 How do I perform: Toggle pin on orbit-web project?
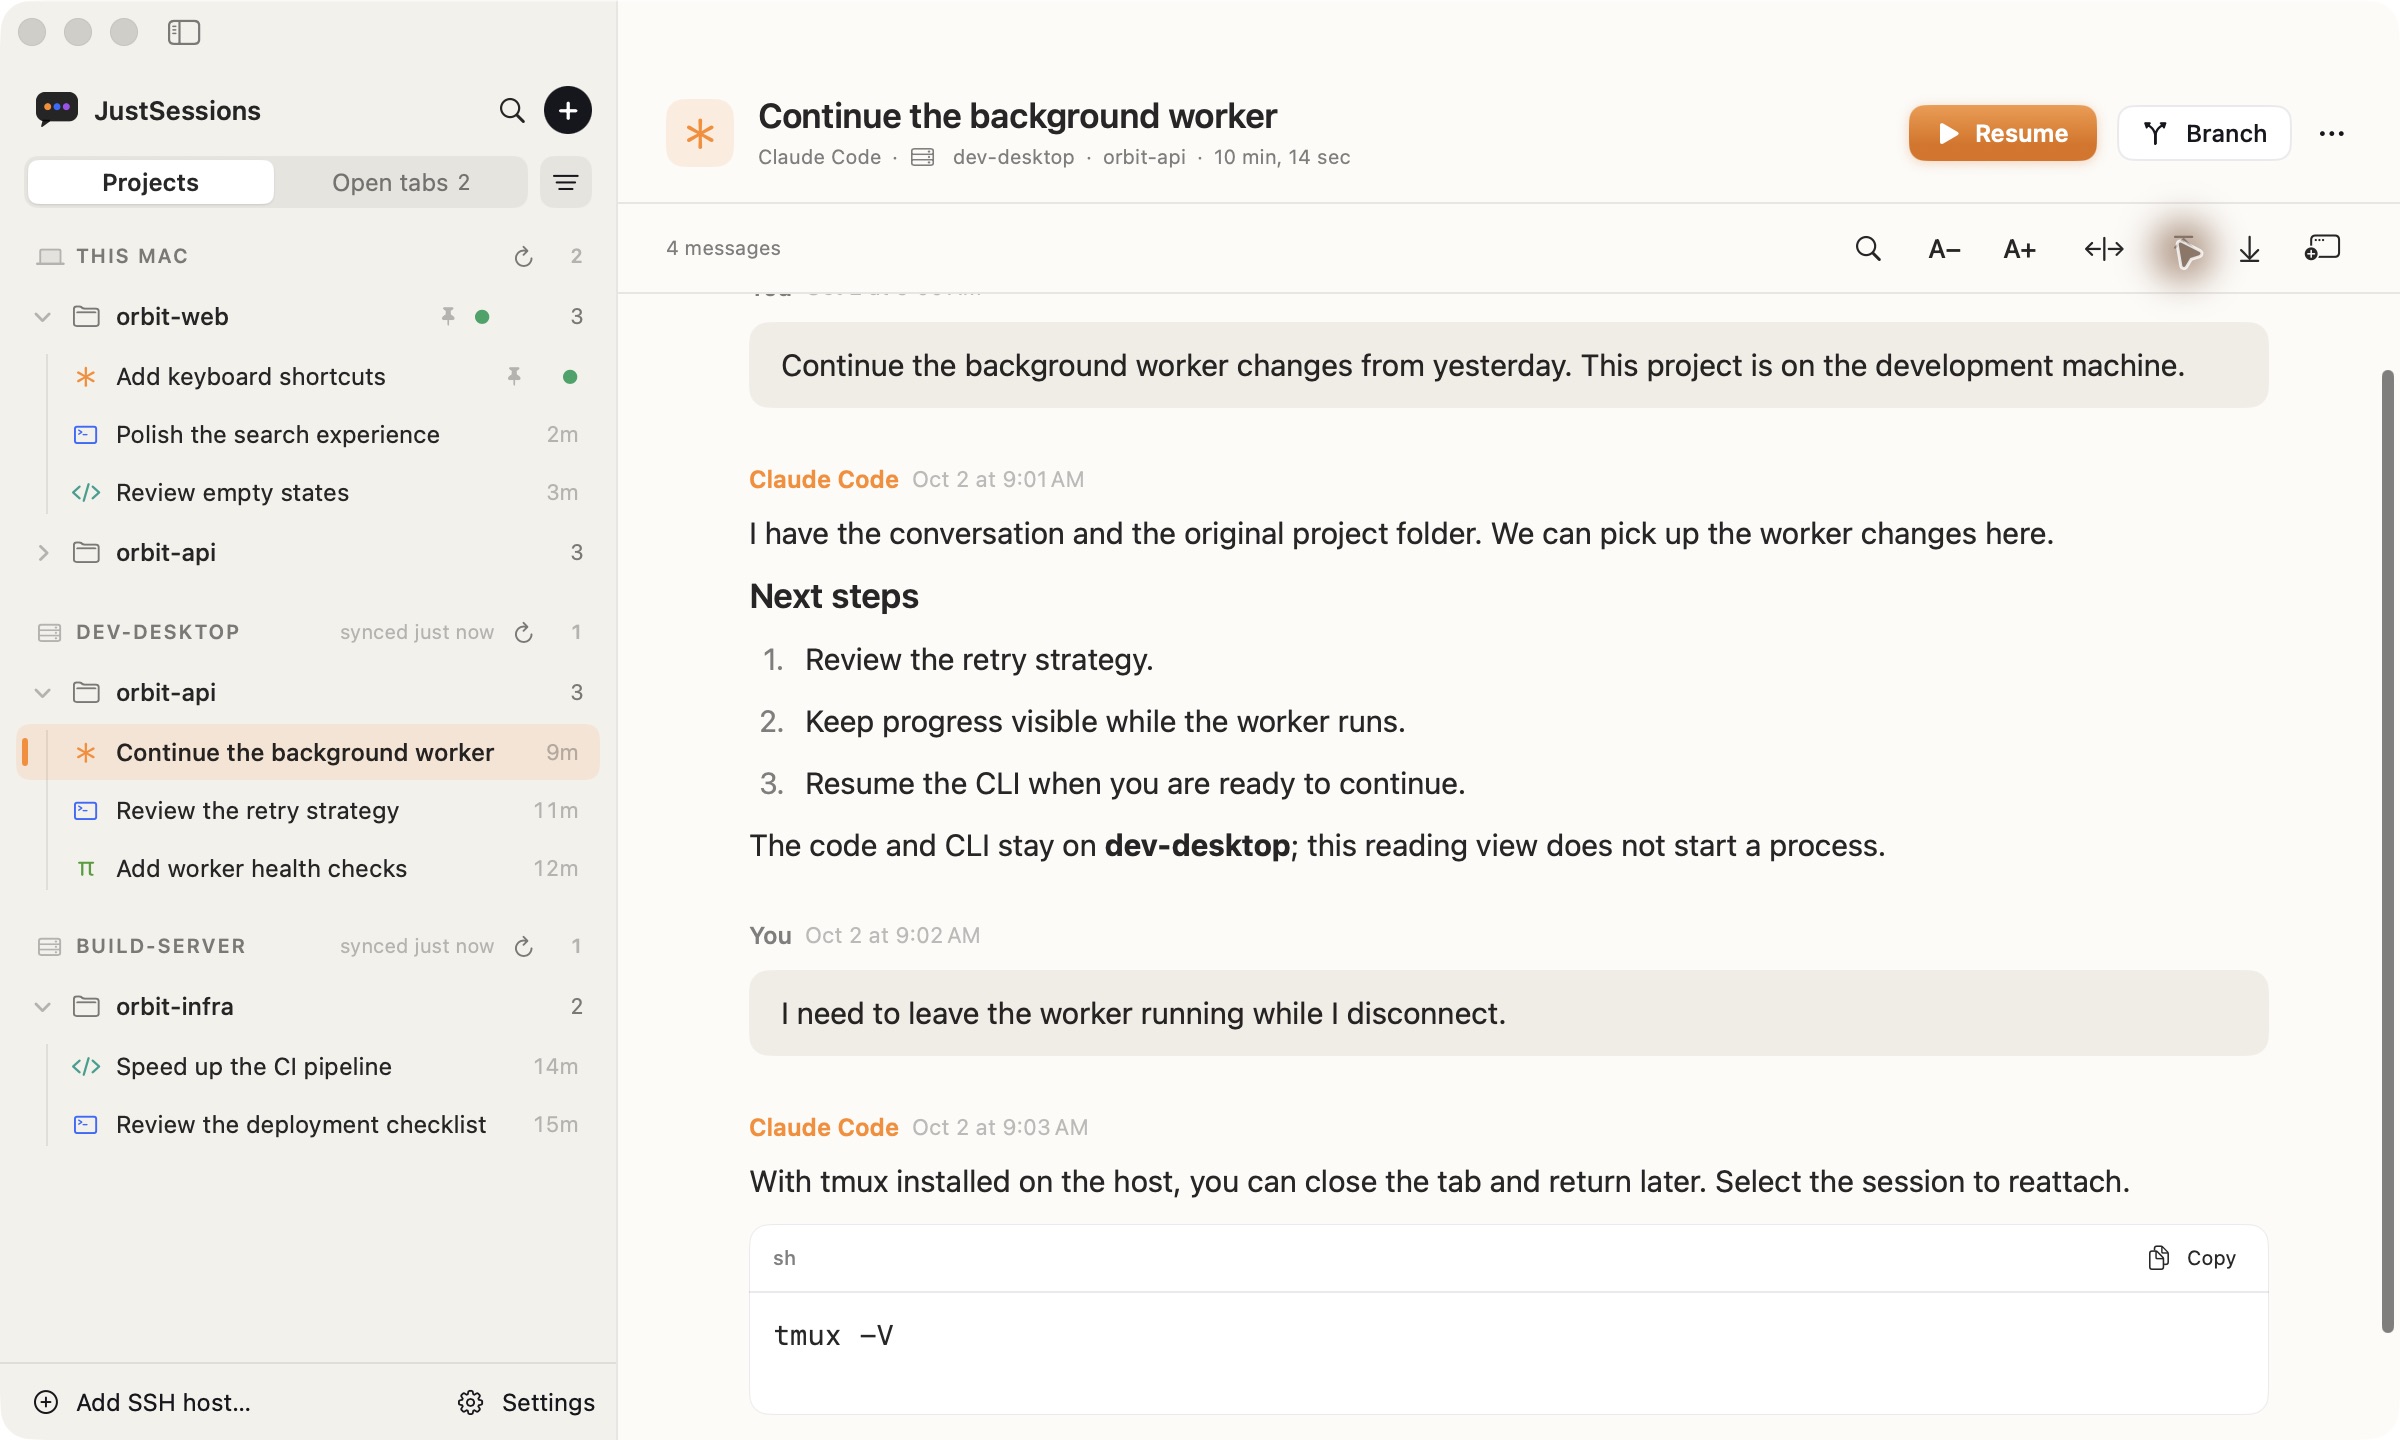point(448,316)
